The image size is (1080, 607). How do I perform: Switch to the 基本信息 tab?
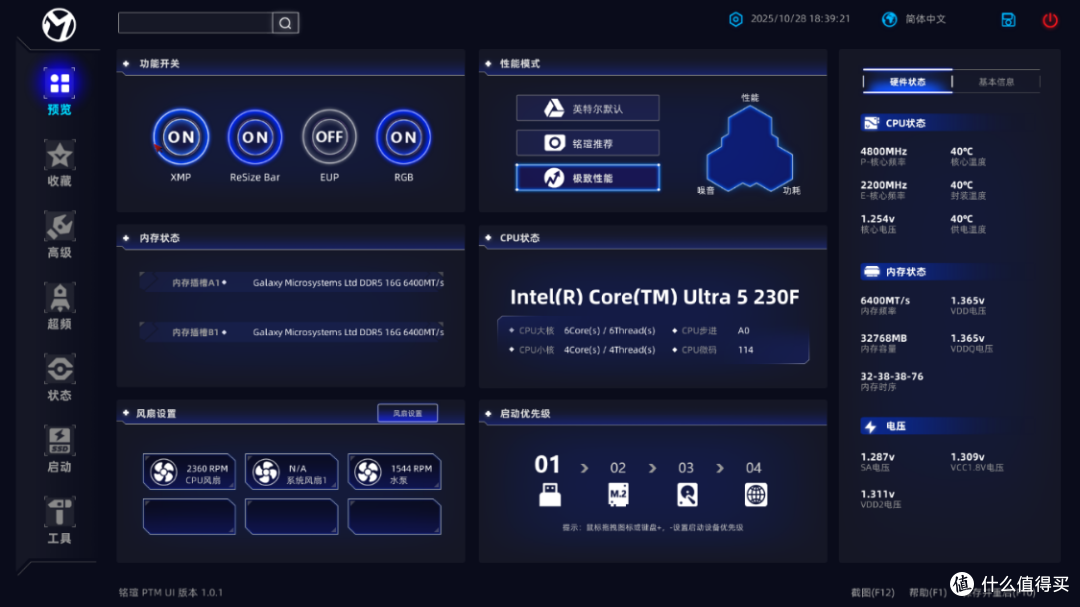pyautogui.click(x=996, y=82)
